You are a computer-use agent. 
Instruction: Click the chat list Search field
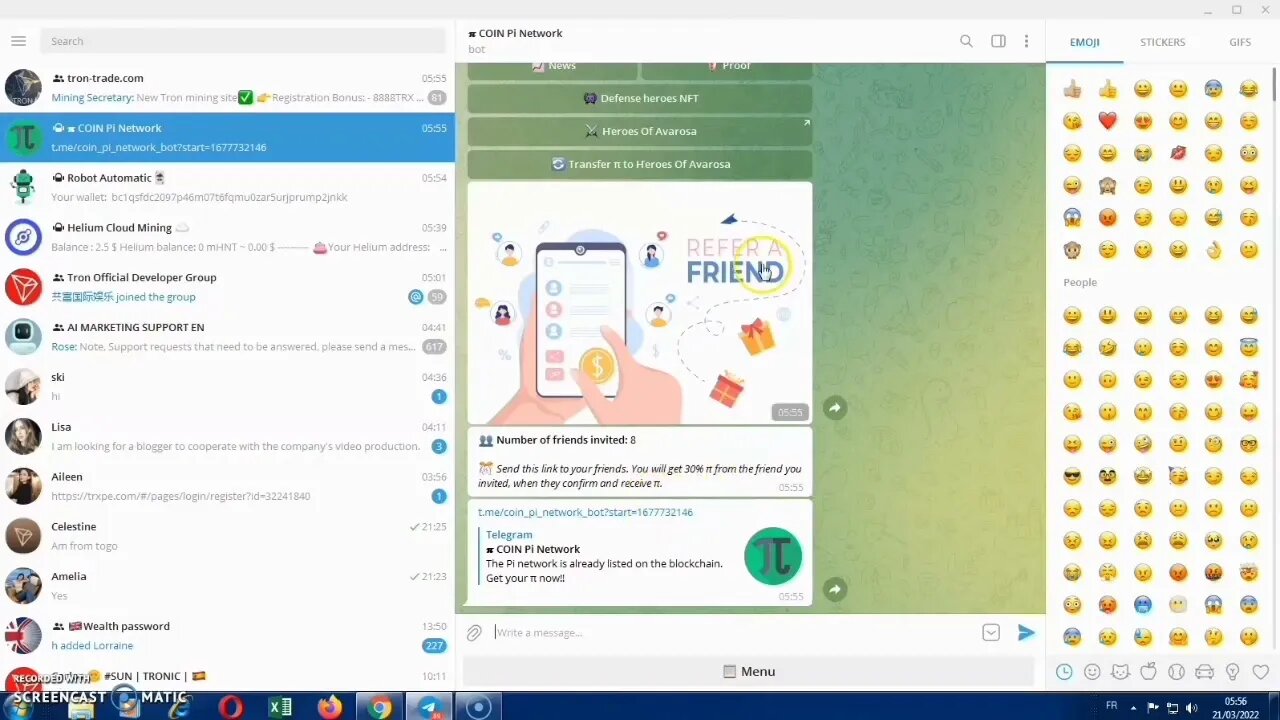click(243, 41)
